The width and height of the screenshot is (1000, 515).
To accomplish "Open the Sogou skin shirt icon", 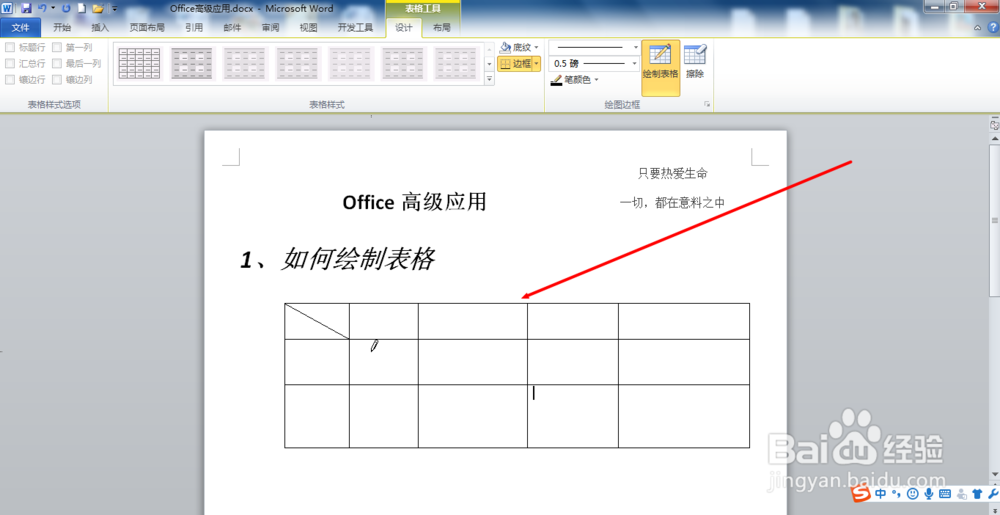I will point(978,494).
